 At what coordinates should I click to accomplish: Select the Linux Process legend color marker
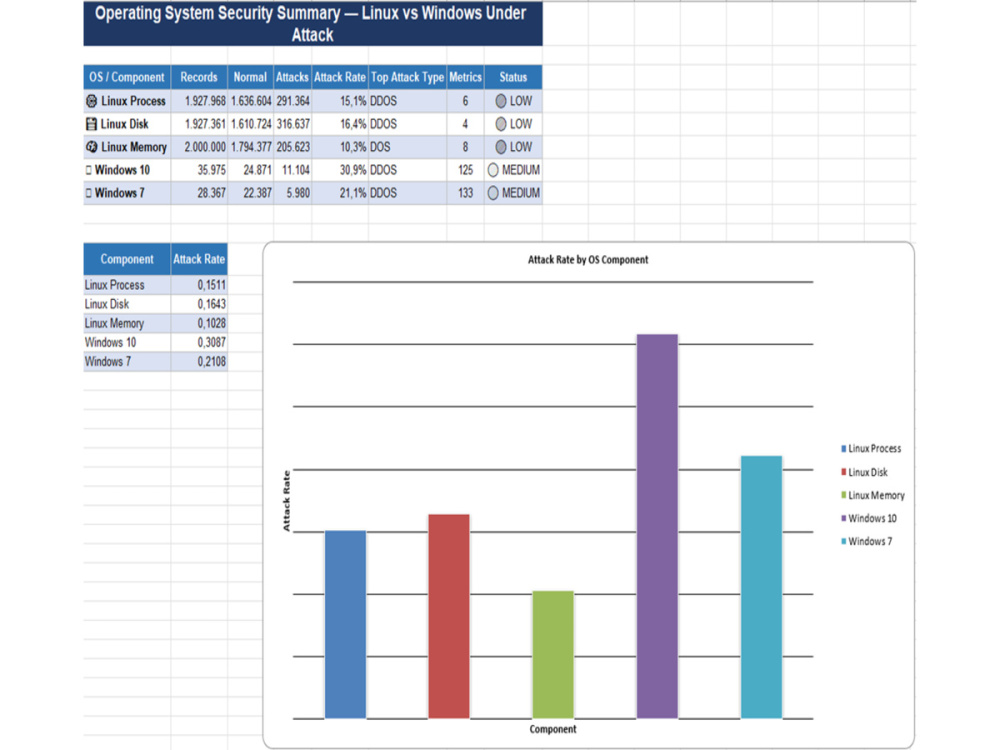(844, 448)
